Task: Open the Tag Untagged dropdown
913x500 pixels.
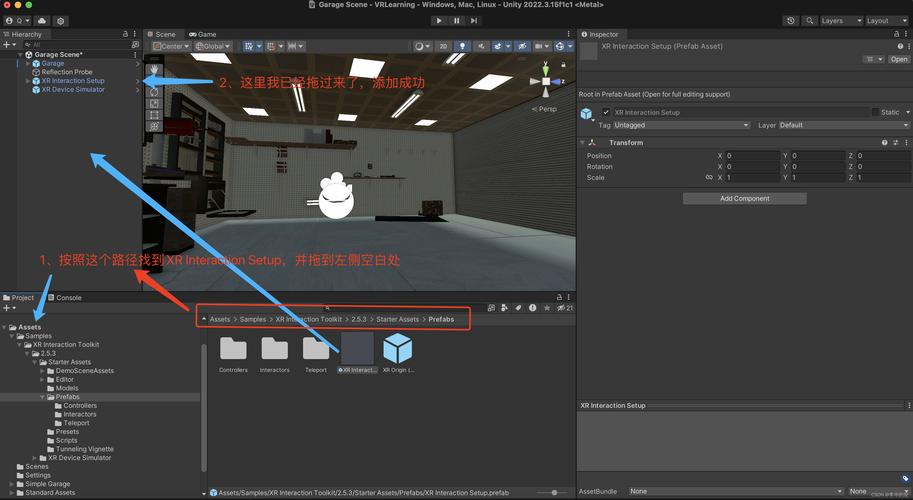Action: pos(681,125)
